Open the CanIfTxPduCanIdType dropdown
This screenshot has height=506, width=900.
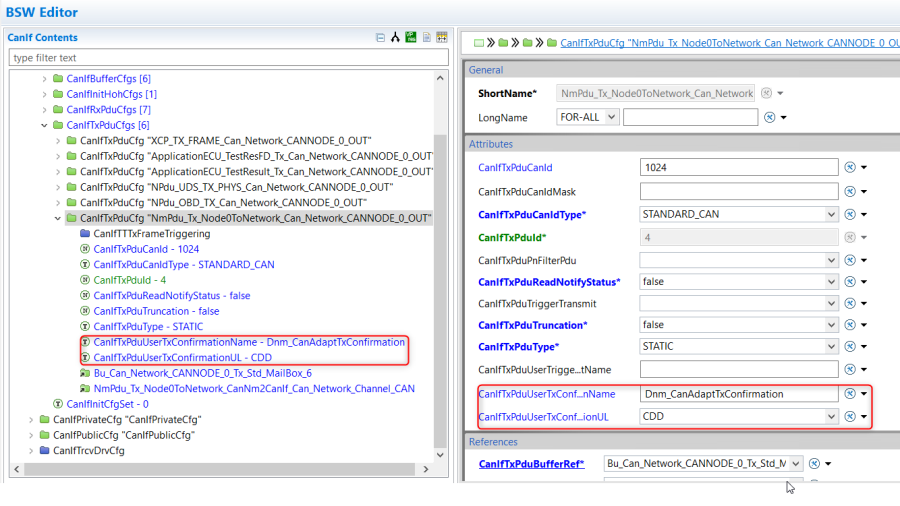click(x=831, y=215)
